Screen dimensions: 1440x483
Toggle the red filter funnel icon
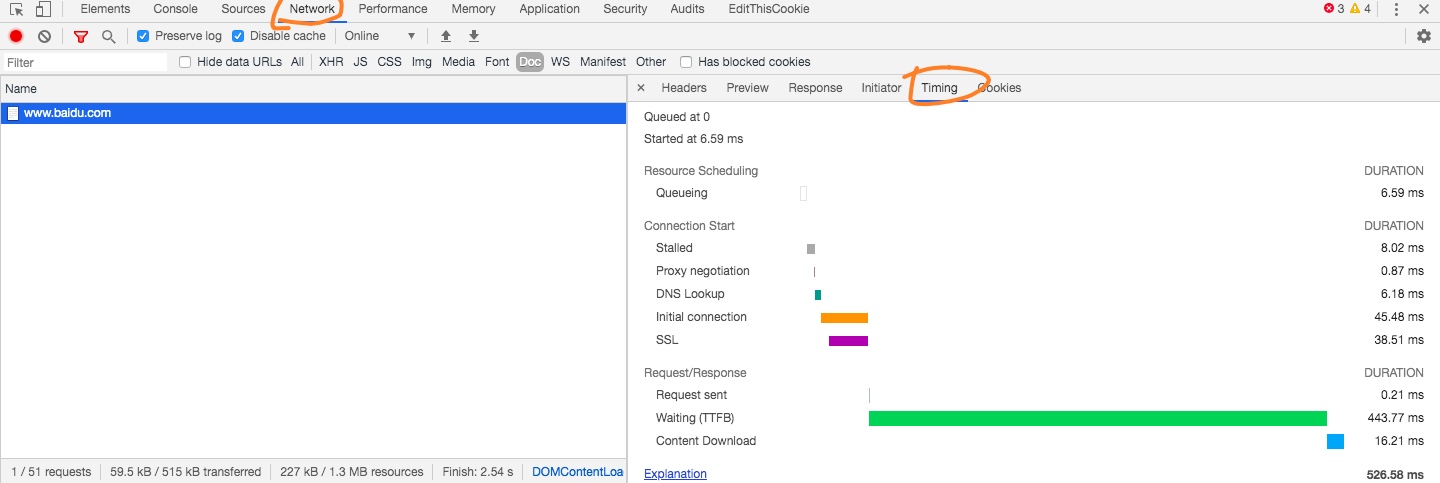[x=81, y=36]
